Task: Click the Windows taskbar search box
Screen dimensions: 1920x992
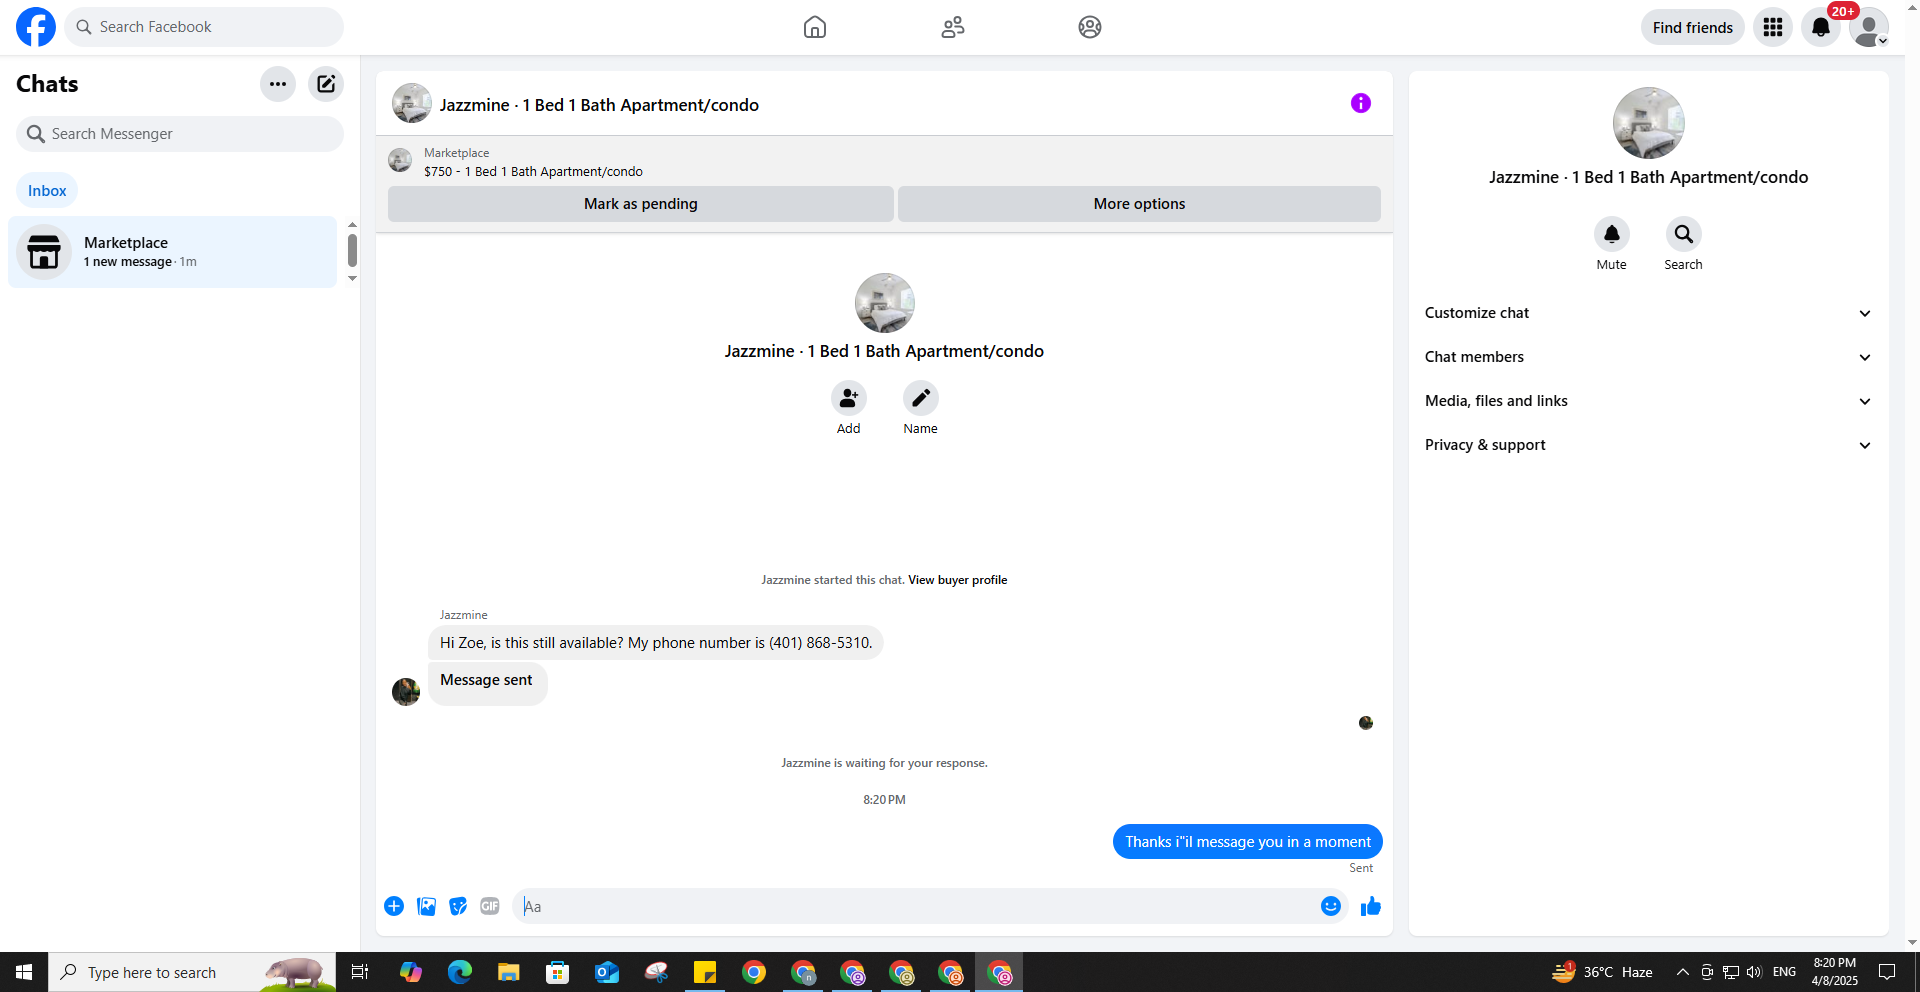Action: pos(192,972)
